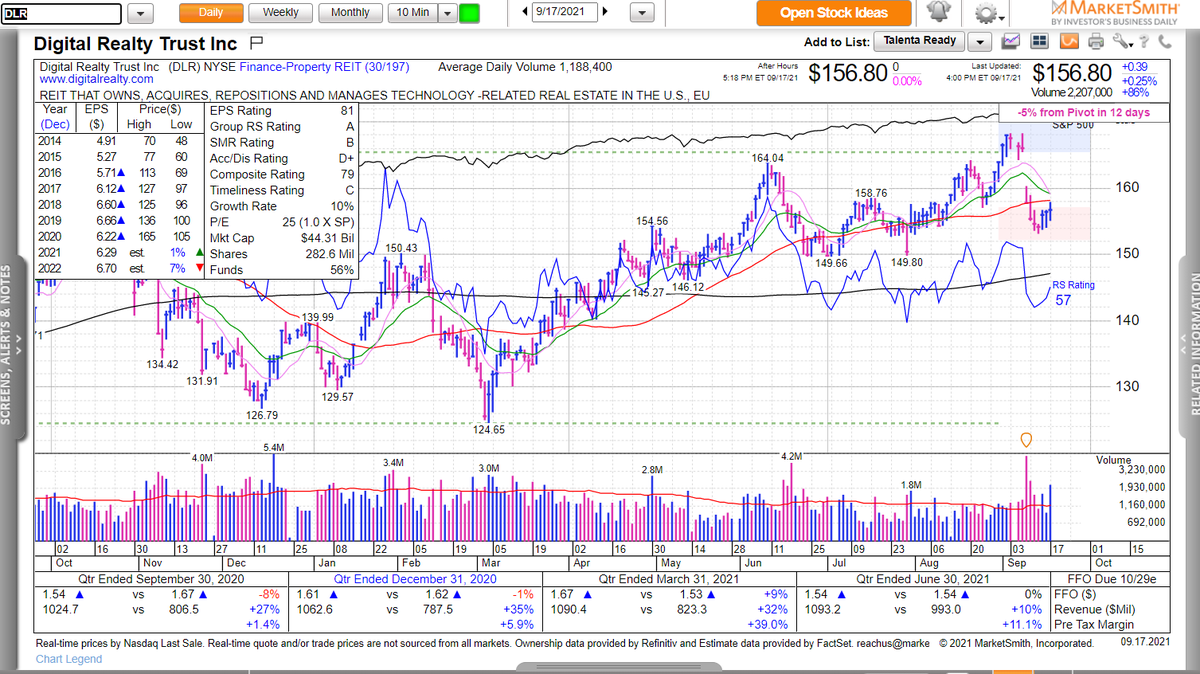
Task: Print the chart with the printer icon
Action: pyautogui.click(x=1095, y=42)
